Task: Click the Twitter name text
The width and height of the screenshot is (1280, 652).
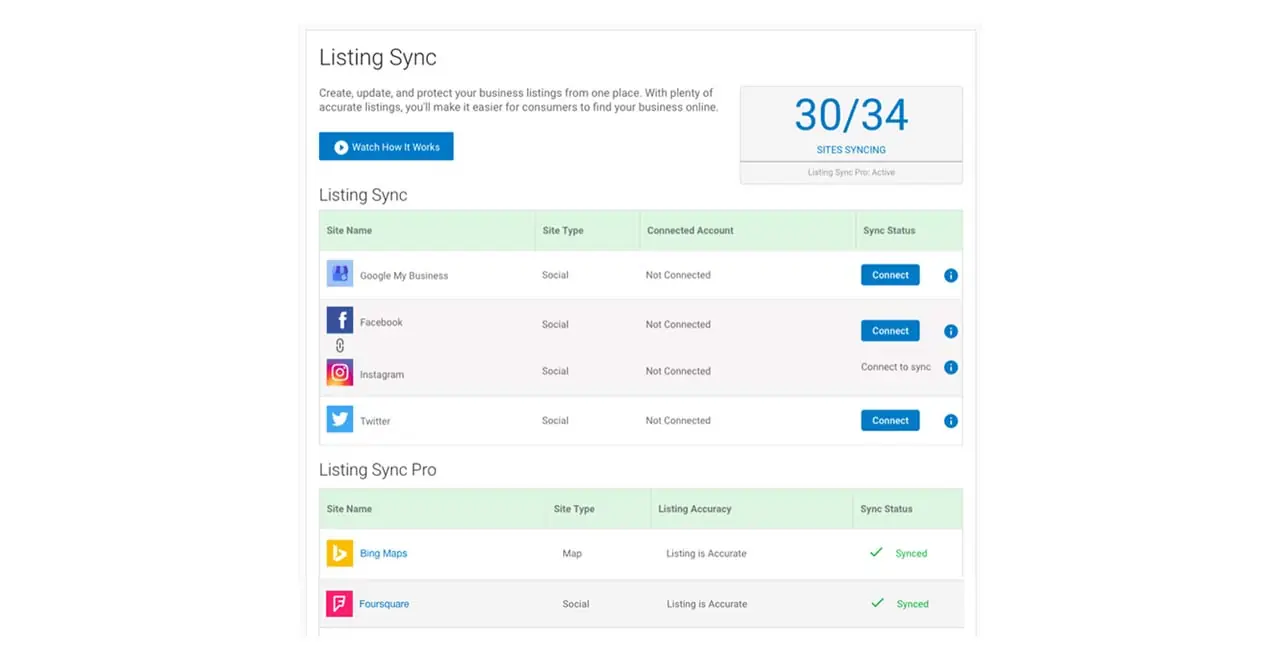Action: click(x=375, y=421)
